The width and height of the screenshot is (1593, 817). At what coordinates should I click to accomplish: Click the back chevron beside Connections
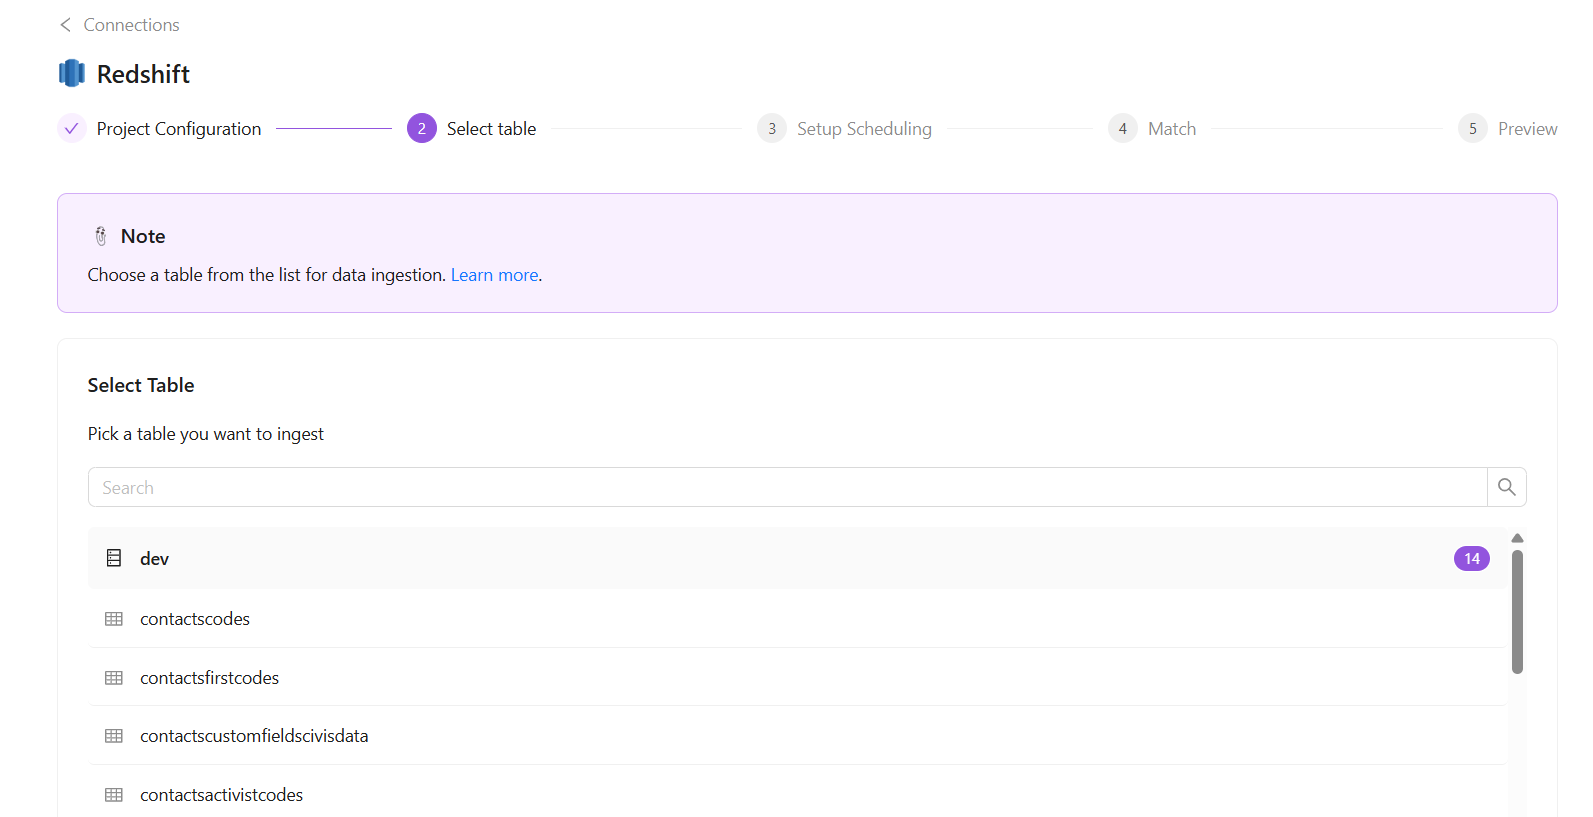[x=66, y=25]
